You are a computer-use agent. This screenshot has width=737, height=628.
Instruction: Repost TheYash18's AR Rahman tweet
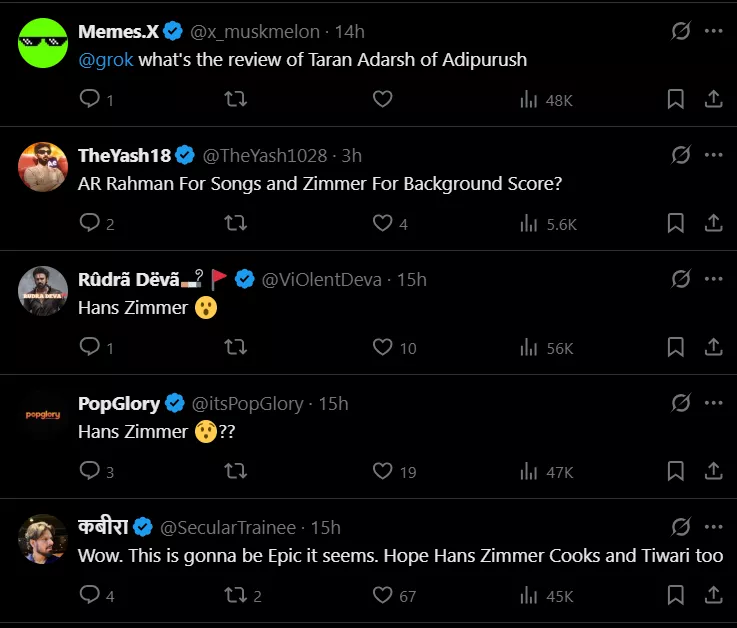(235, 223)
